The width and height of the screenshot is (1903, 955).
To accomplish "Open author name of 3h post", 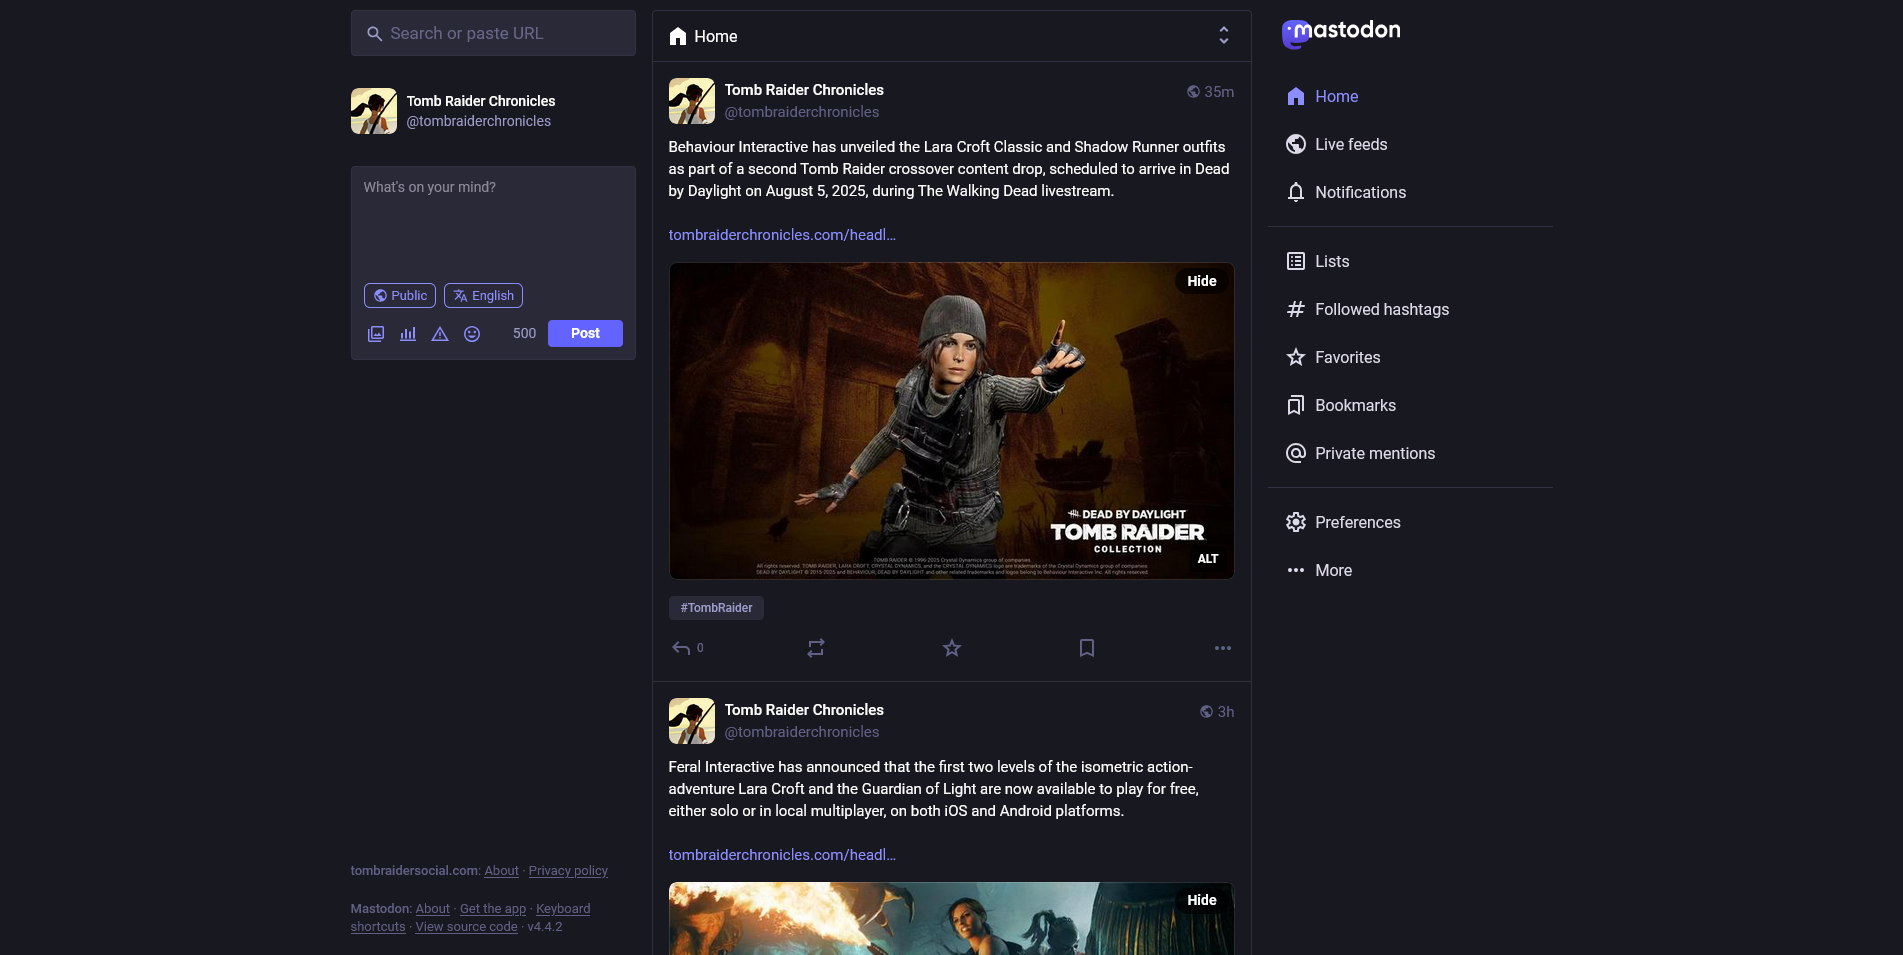I will coord(804,710).
